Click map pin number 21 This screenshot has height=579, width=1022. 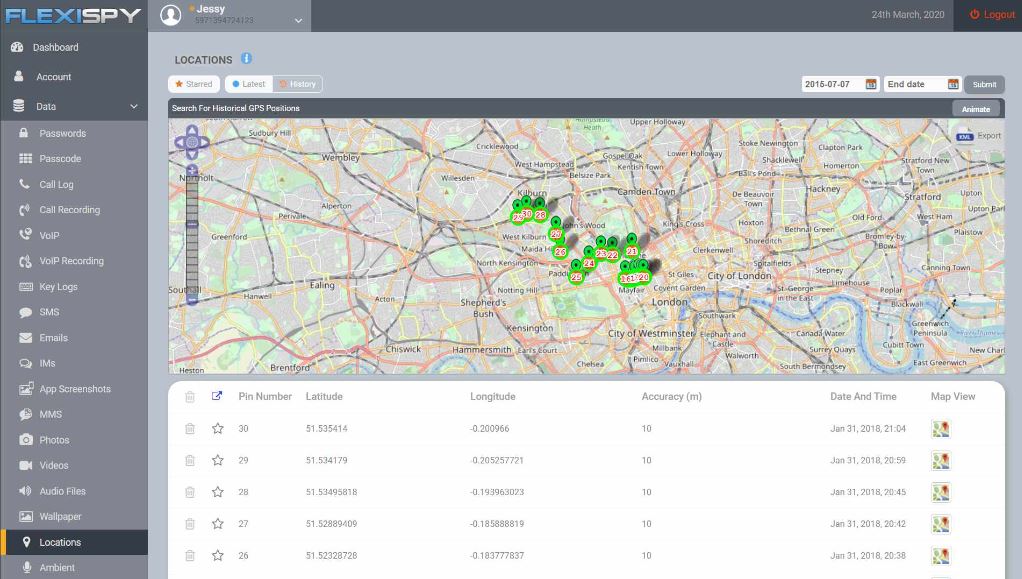632,247
